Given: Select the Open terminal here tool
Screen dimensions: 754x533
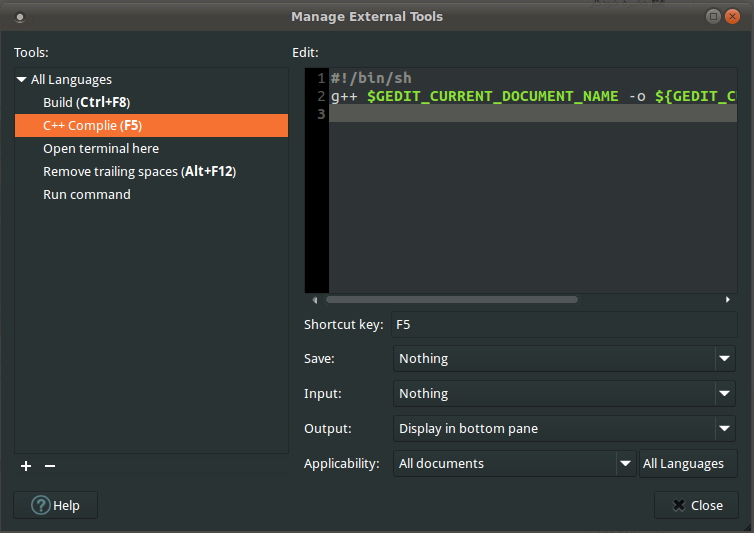Looking at the screenshot, I should 151,149.
